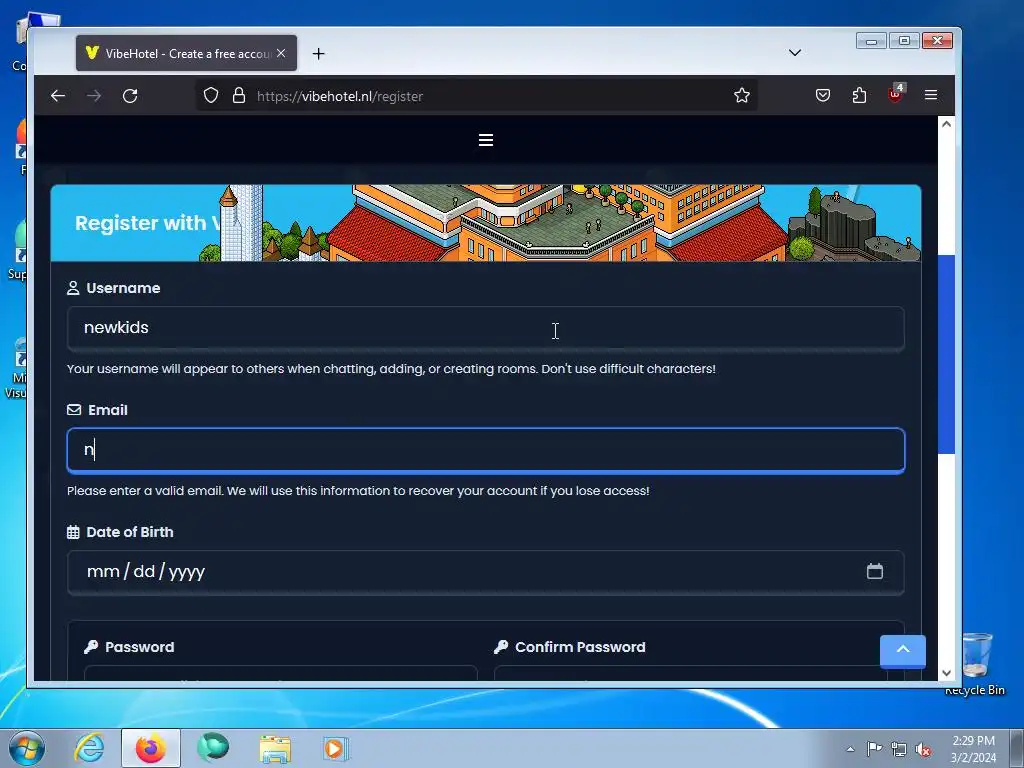Click the page scrollbar down arrow
The width and height of the screenshot is (1024, 768).
pos(946,673)
